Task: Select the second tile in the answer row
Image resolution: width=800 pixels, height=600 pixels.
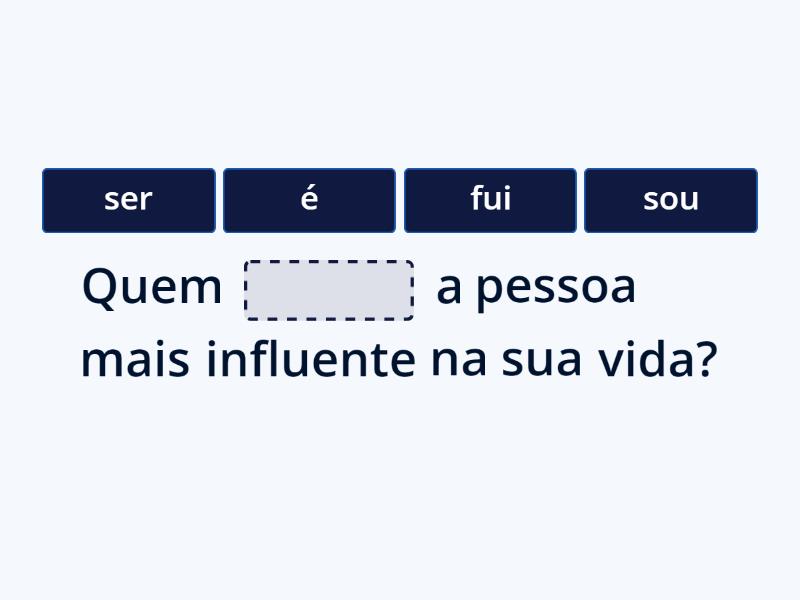Action: (309, 199)
